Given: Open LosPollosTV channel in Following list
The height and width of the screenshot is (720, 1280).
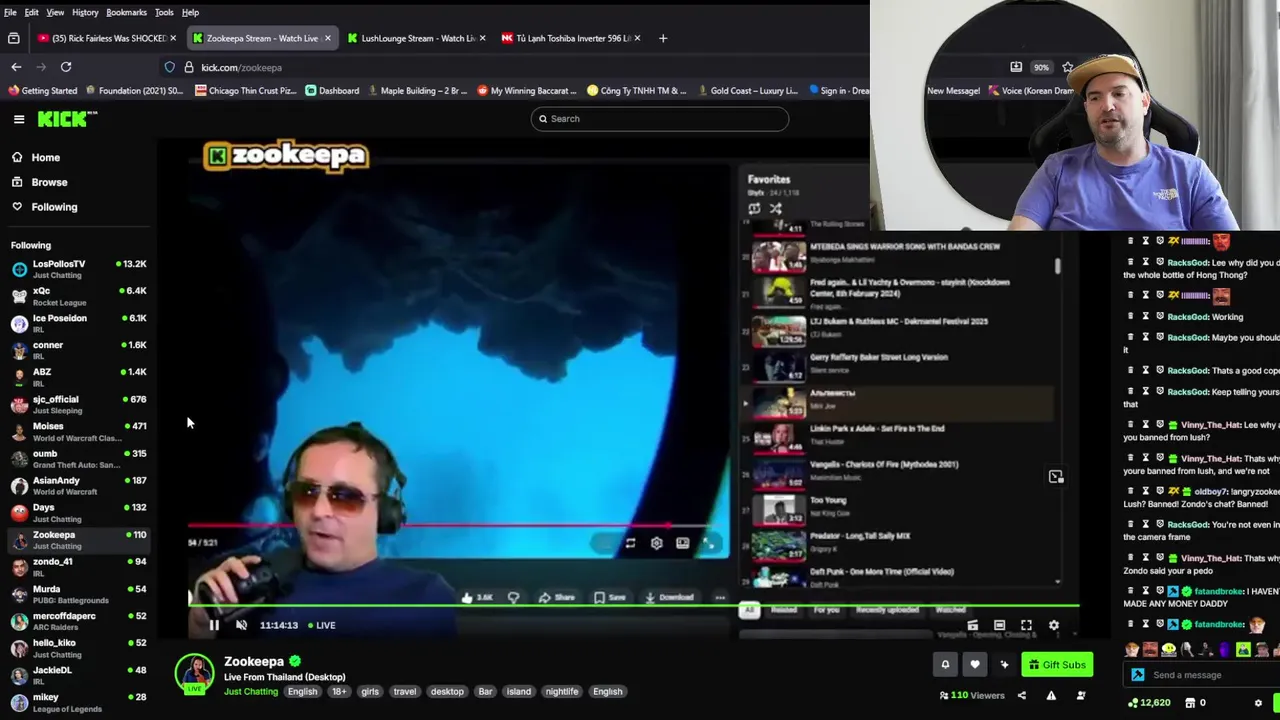Looking at the screenshot, I should coord(78,269).
